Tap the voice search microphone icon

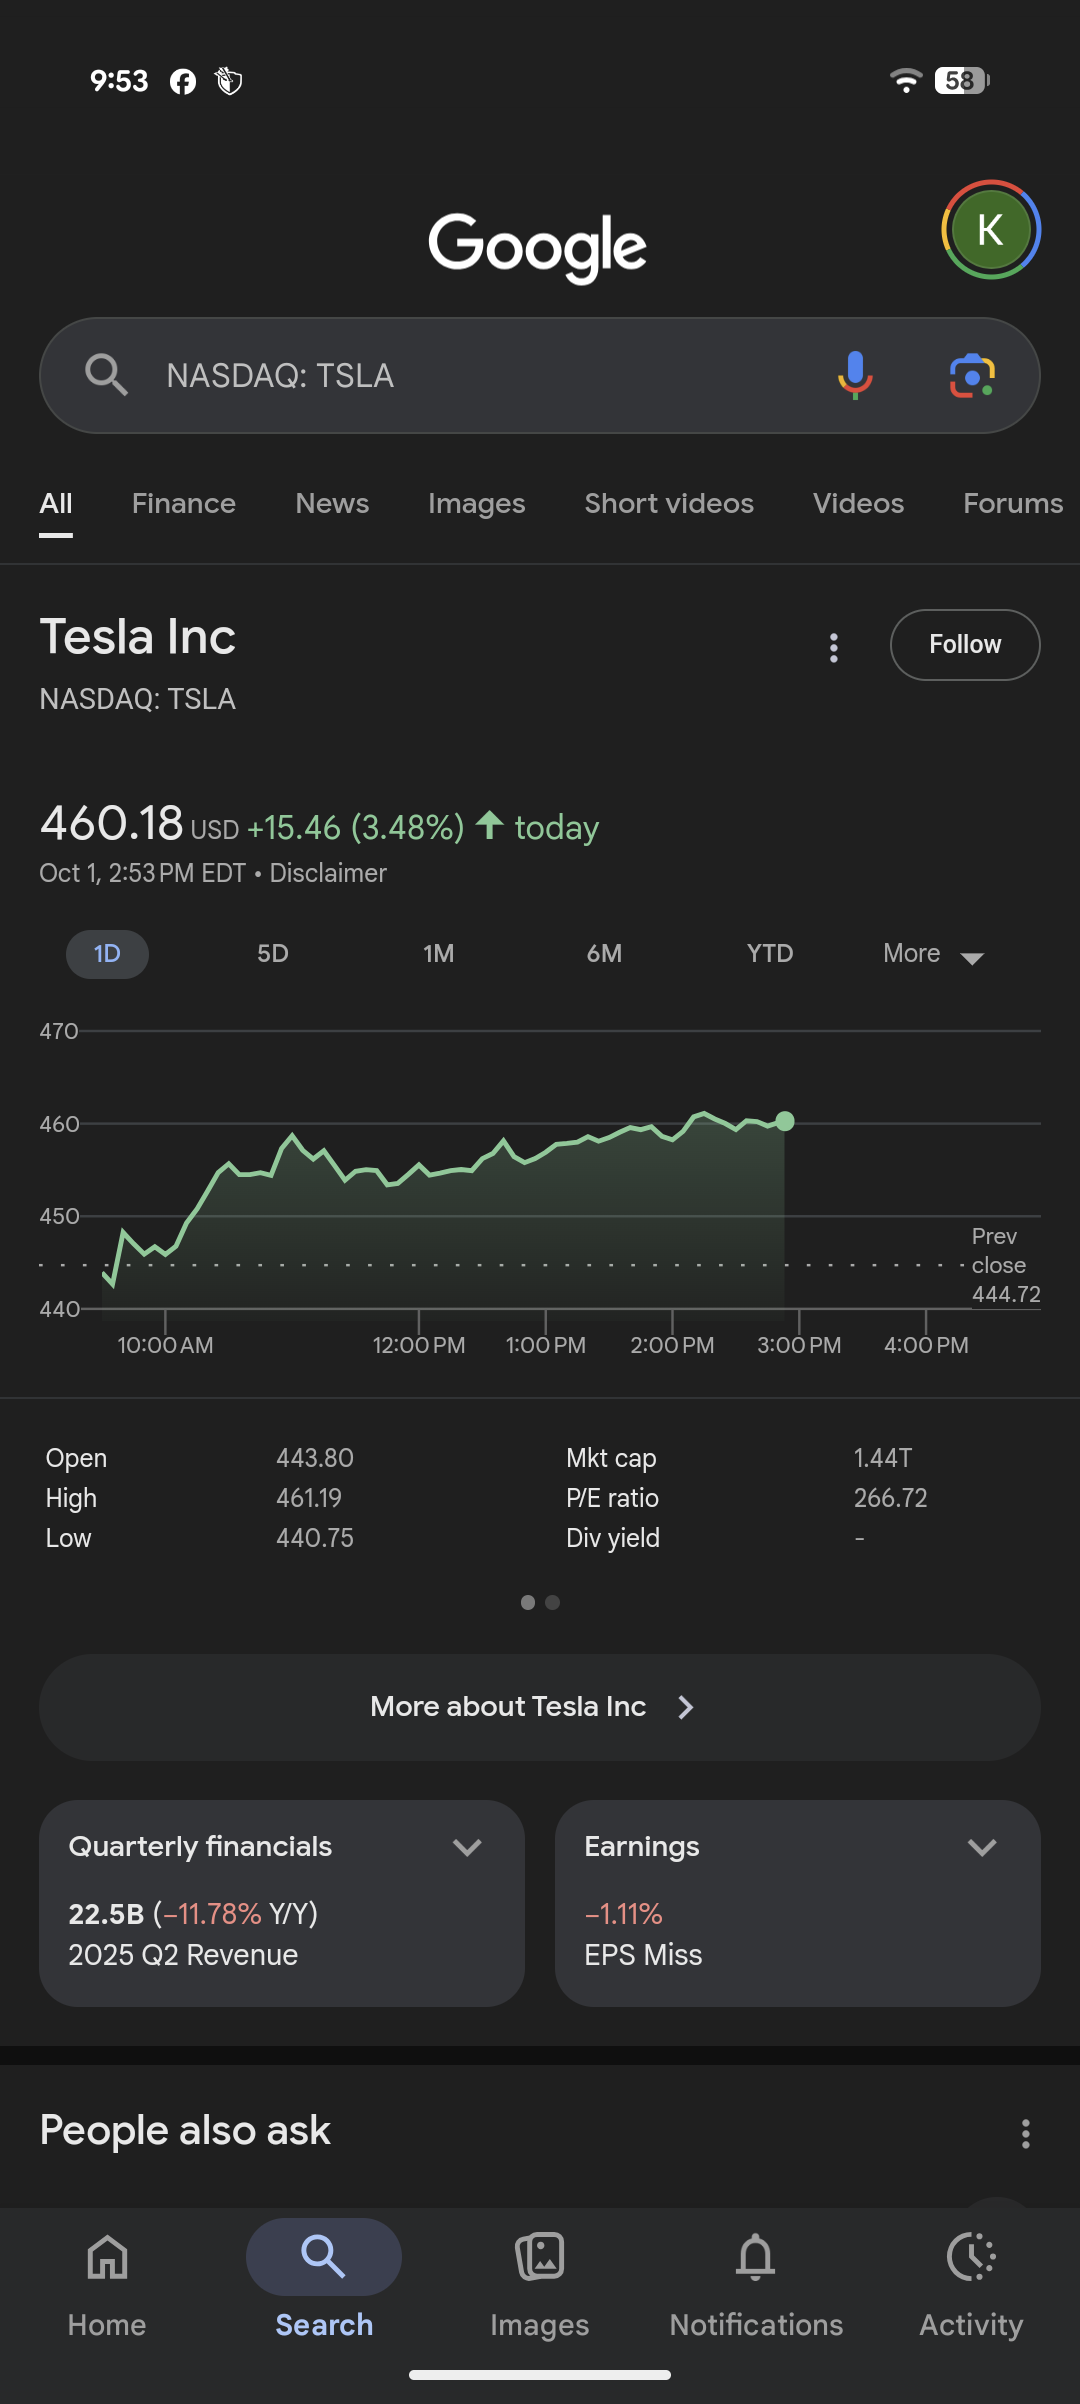tap(855, 376)
